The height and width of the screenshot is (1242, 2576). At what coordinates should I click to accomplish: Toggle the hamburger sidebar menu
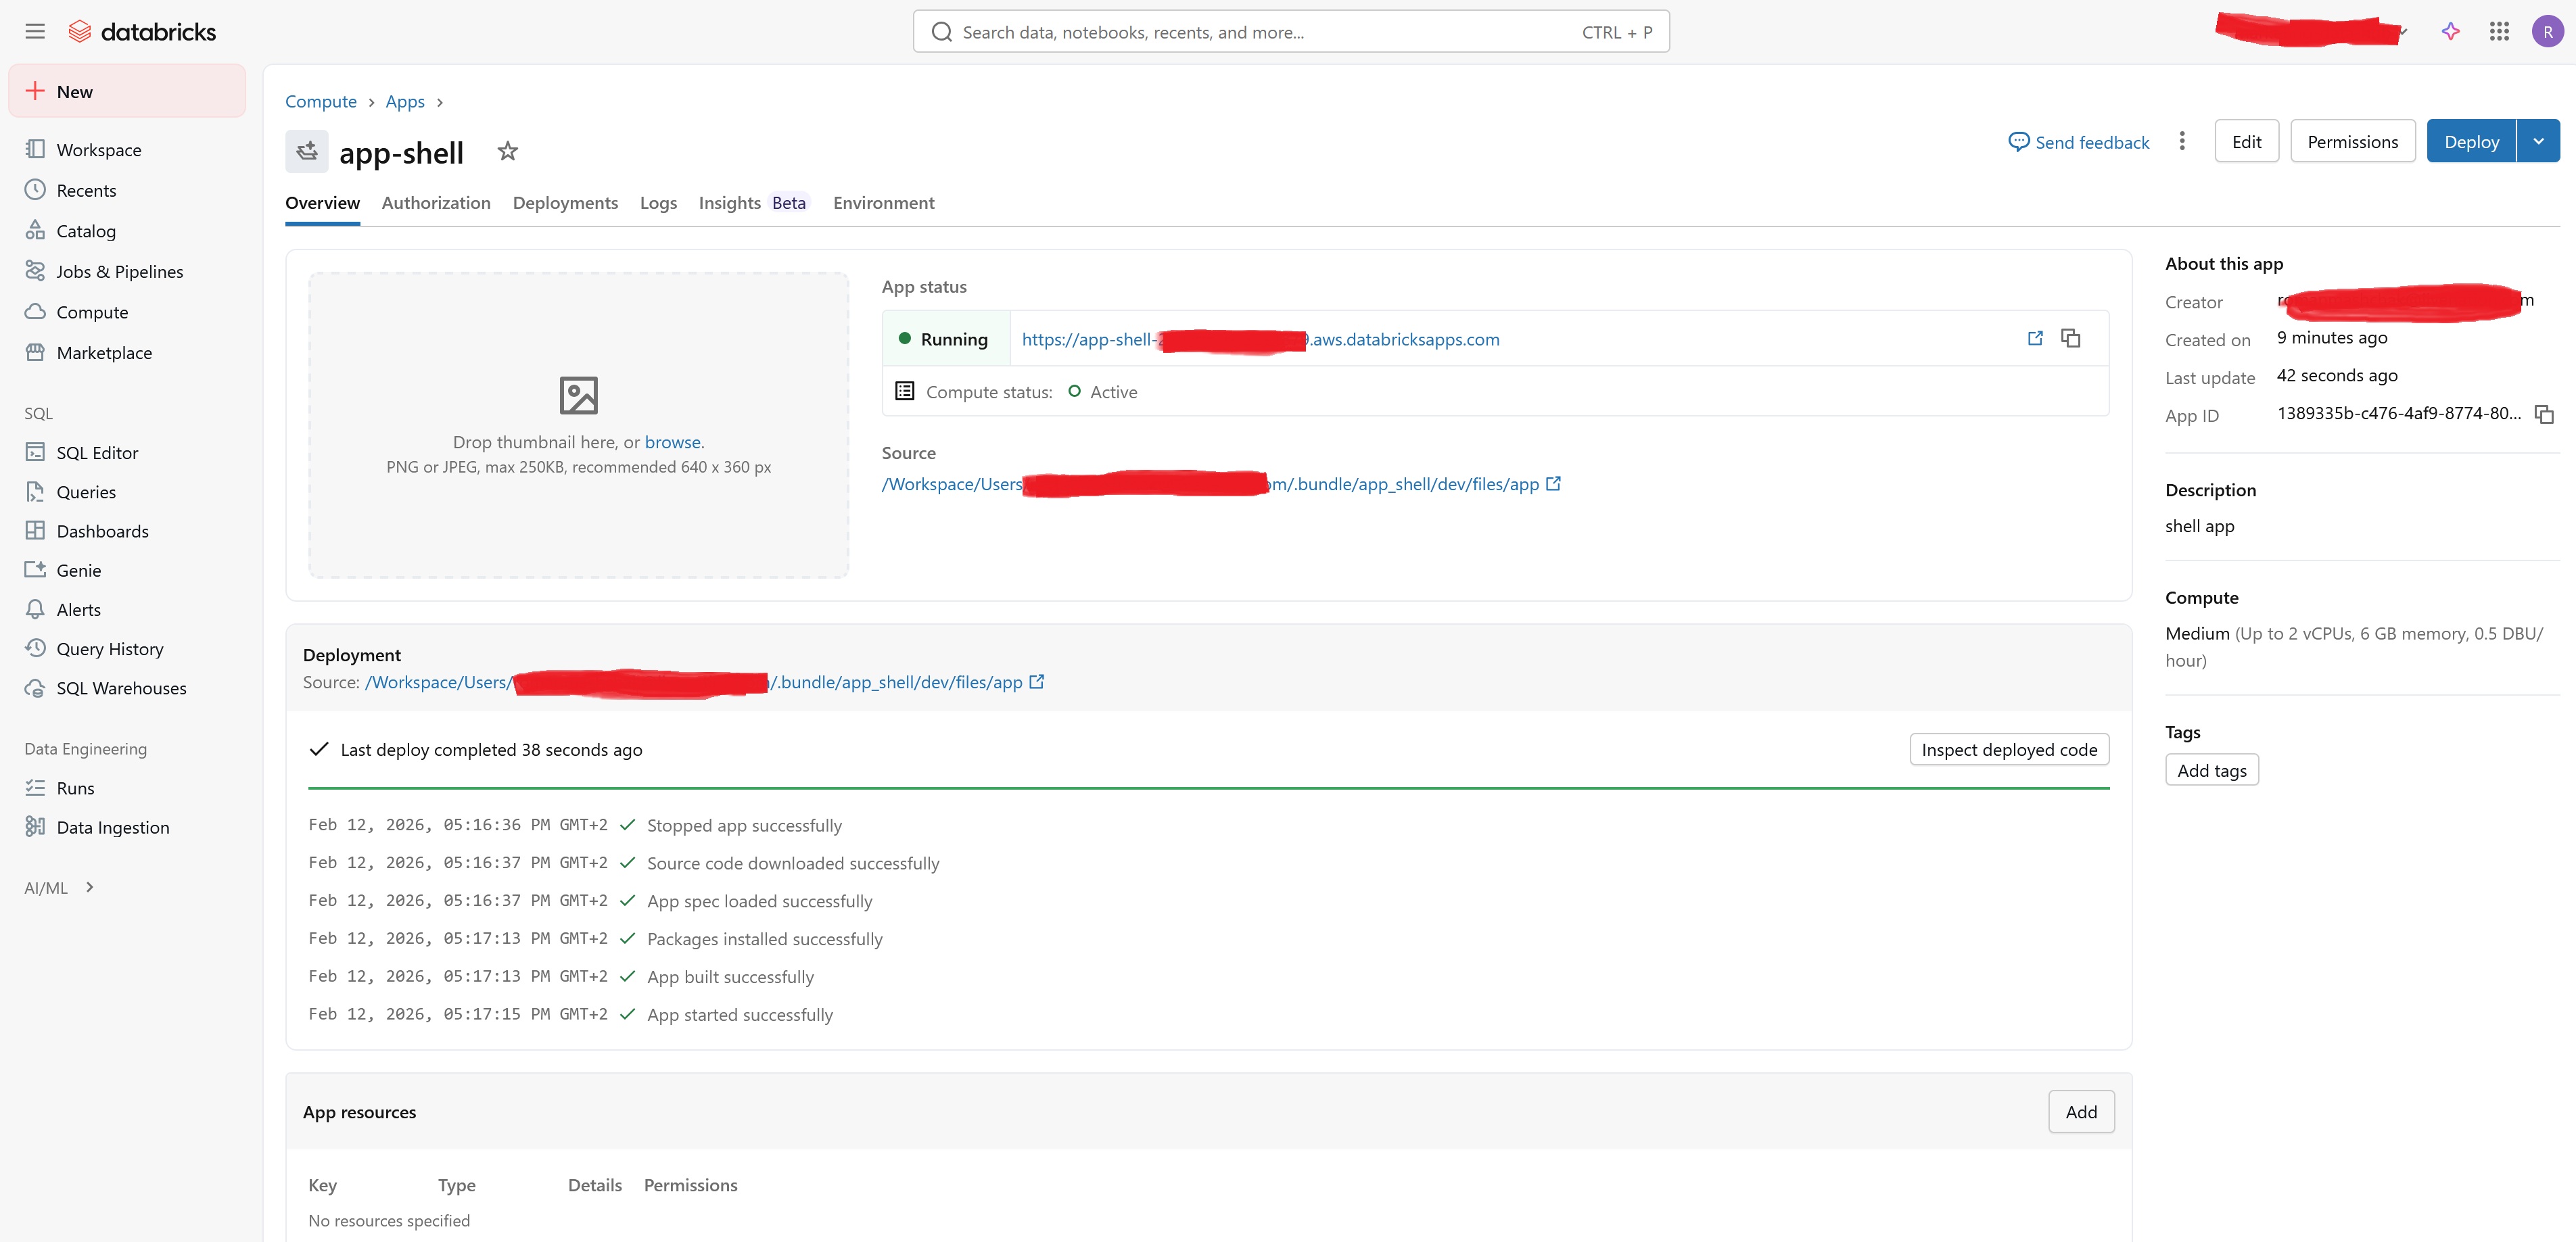pyautogui.click(x=35, y=32)
